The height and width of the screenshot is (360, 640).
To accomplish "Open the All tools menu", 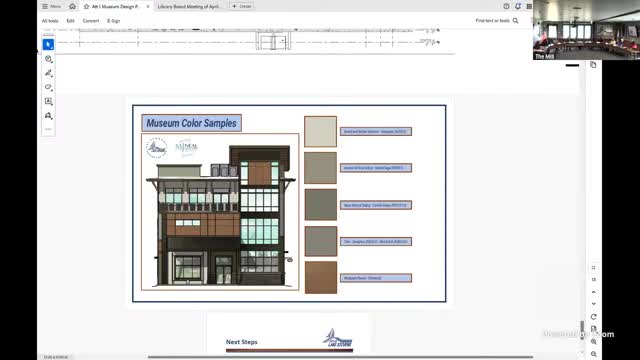I will (50, 21).
